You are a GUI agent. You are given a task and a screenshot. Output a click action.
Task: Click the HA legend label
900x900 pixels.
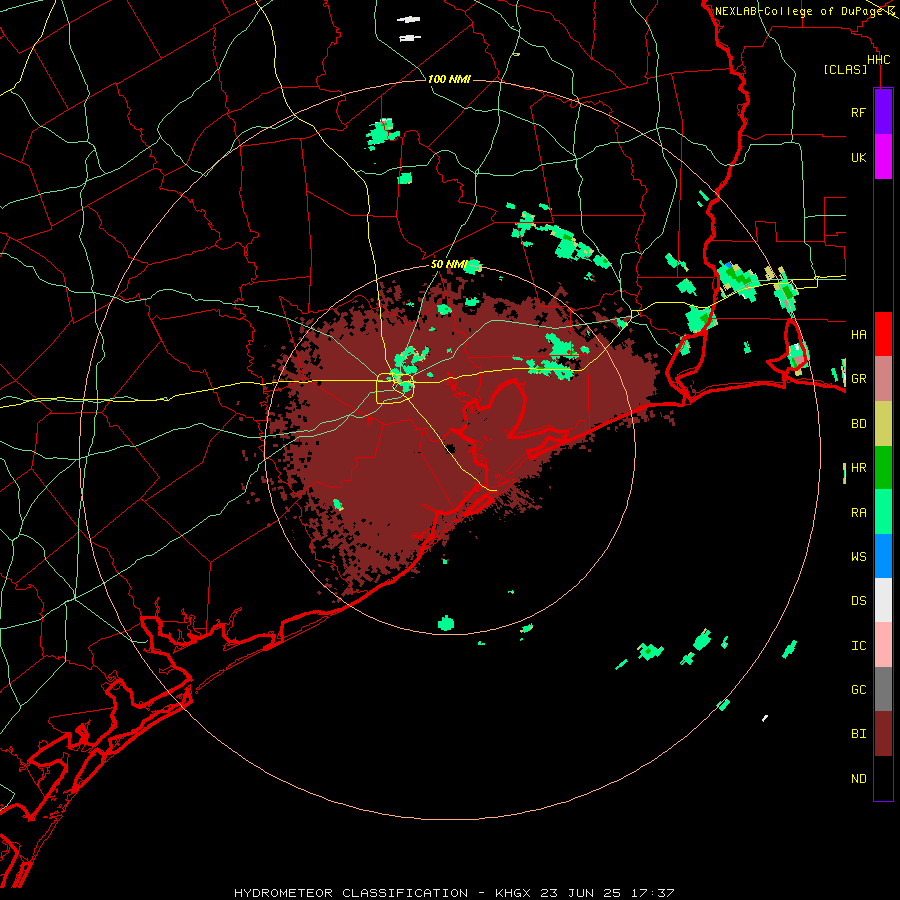click(858, 334)
